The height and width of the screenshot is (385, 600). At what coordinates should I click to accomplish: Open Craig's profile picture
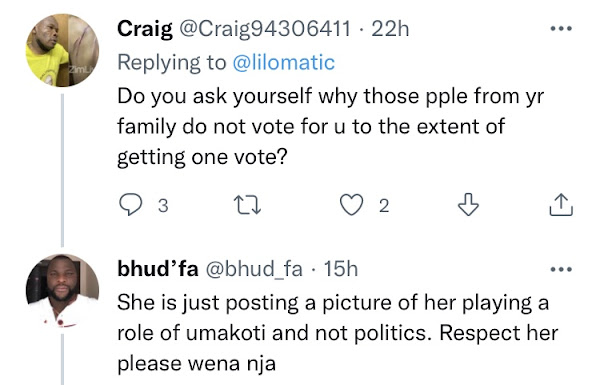click(62, 51)
